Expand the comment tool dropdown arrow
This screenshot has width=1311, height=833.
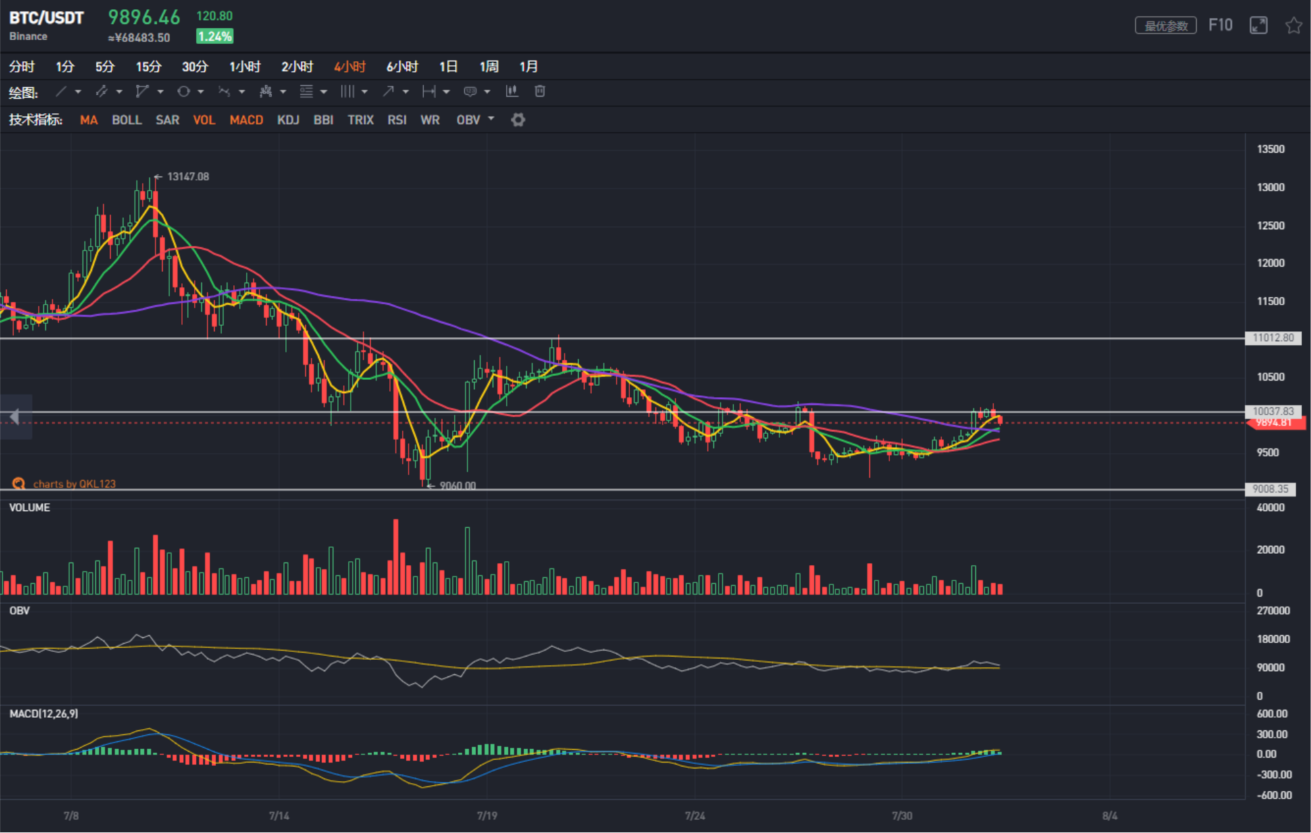point(487,92)
